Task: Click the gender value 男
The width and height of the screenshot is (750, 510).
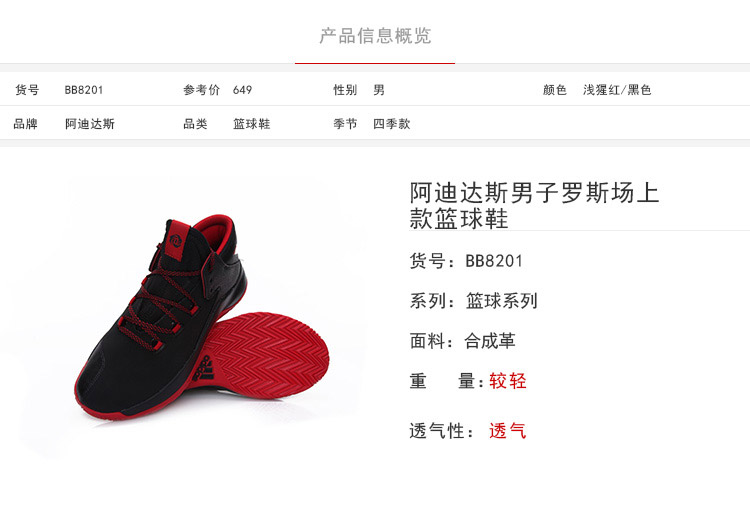Action: pyautogui.click(x=379, y=89)
